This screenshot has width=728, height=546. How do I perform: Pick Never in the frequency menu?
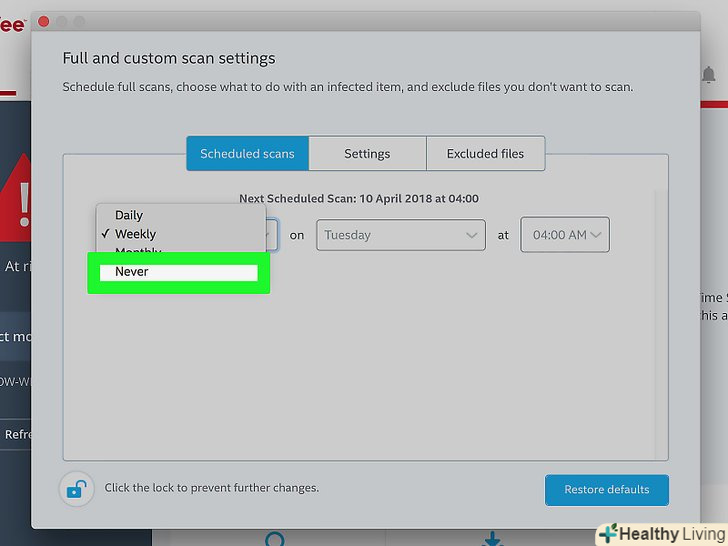click(x=179, y=272)
